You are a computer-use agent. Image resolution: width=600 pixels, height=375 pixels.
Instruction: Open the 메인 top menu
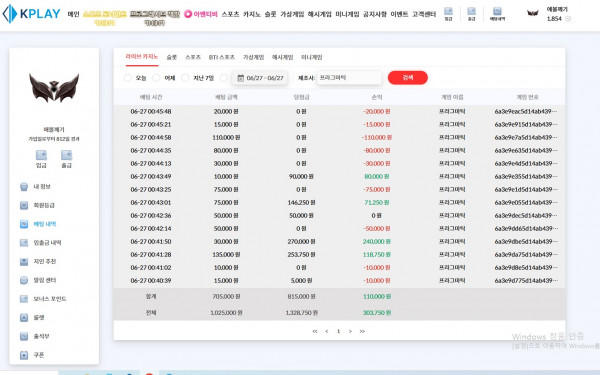[x=73, y=14]
